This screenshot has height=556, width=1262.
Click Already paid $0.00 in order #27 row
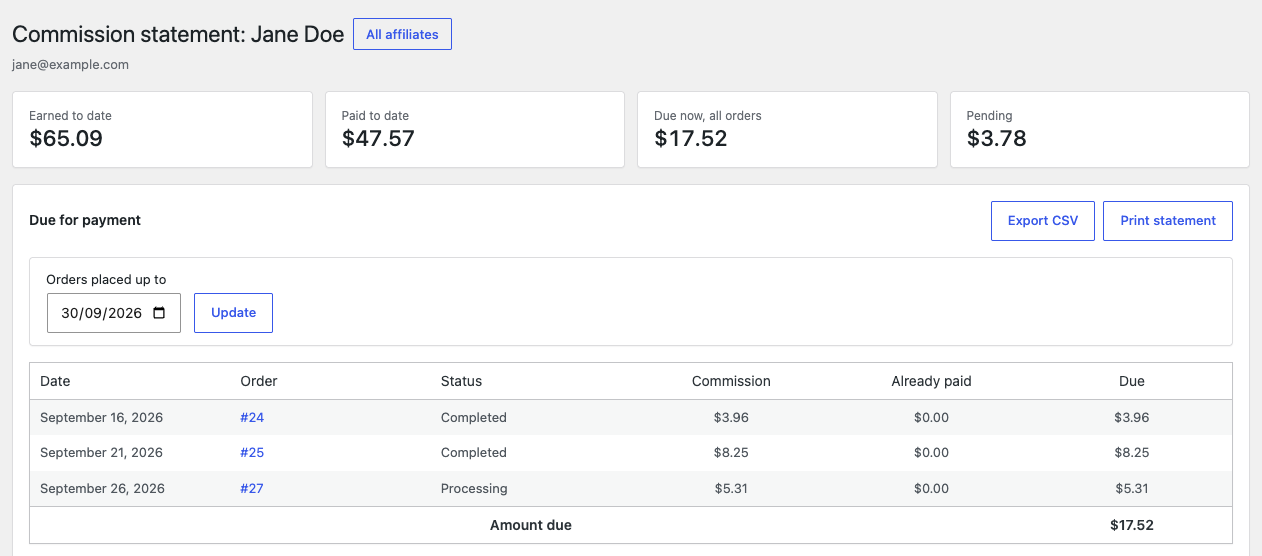coord(931,489)
